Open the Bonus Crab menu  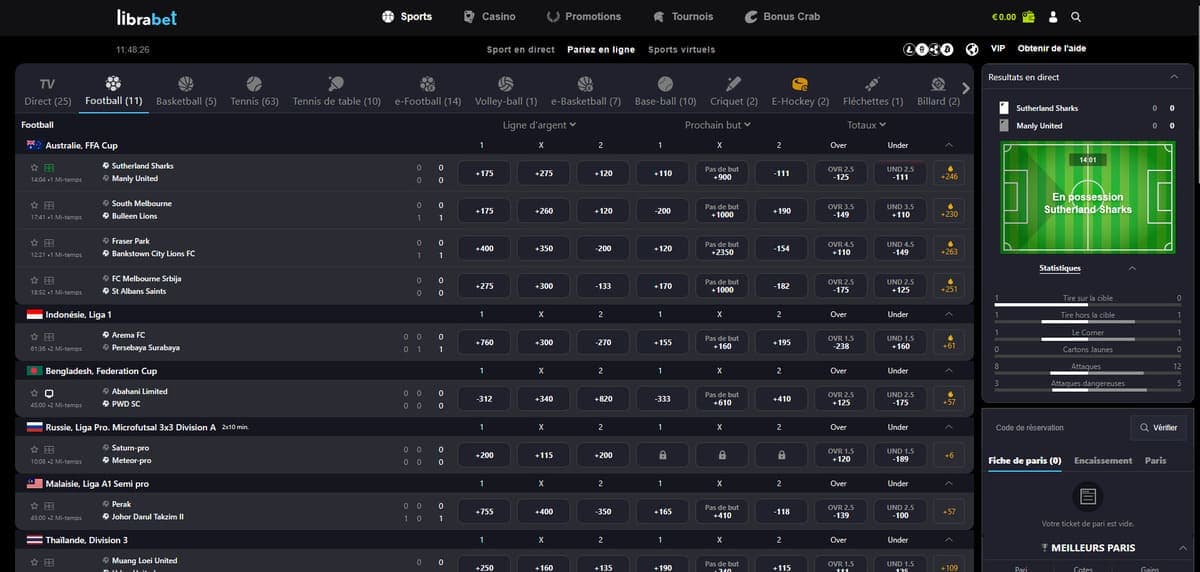click(x=783, y=17)
